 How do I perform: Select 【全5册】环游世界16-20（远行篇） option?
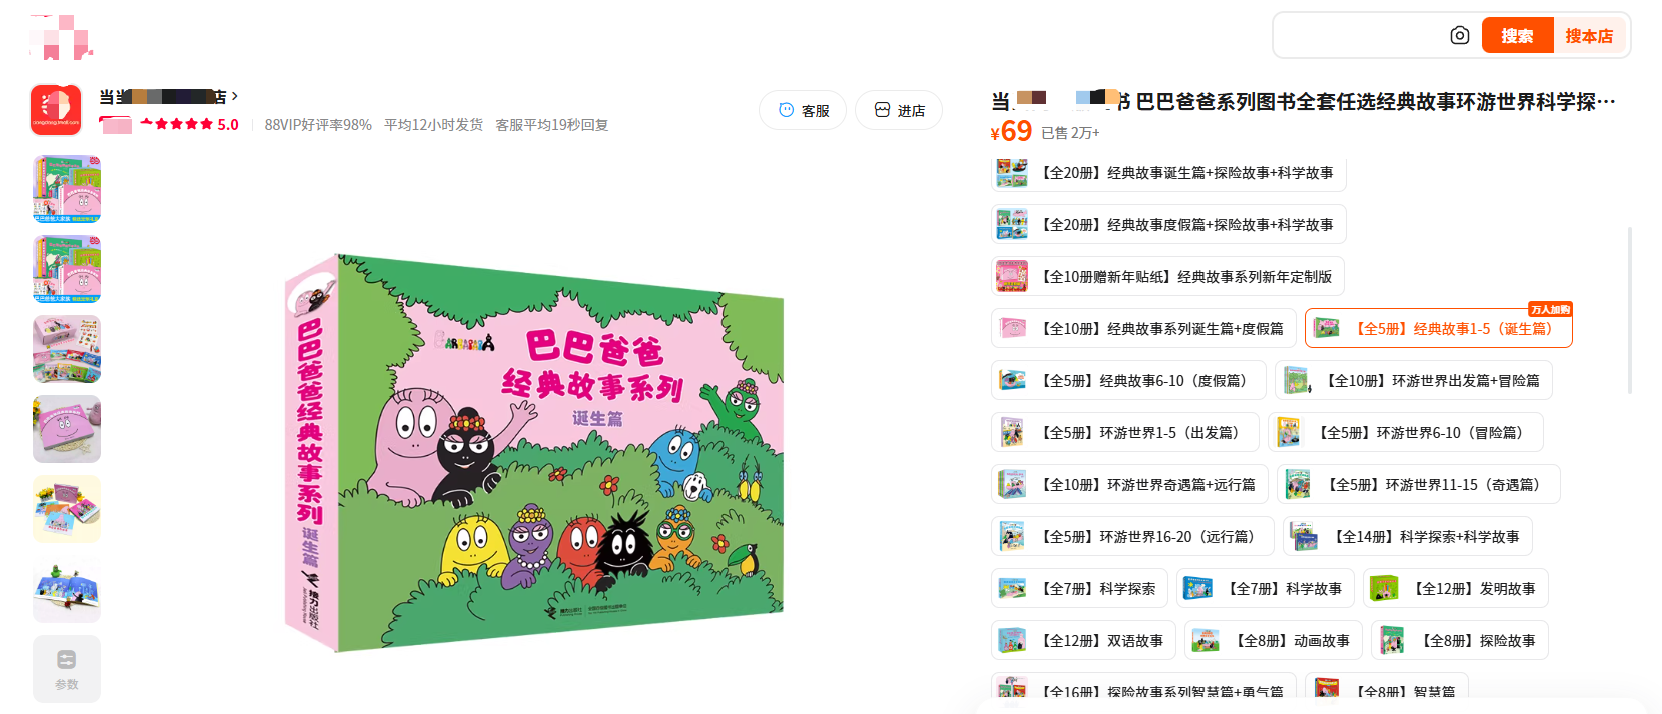(1132, 536)
